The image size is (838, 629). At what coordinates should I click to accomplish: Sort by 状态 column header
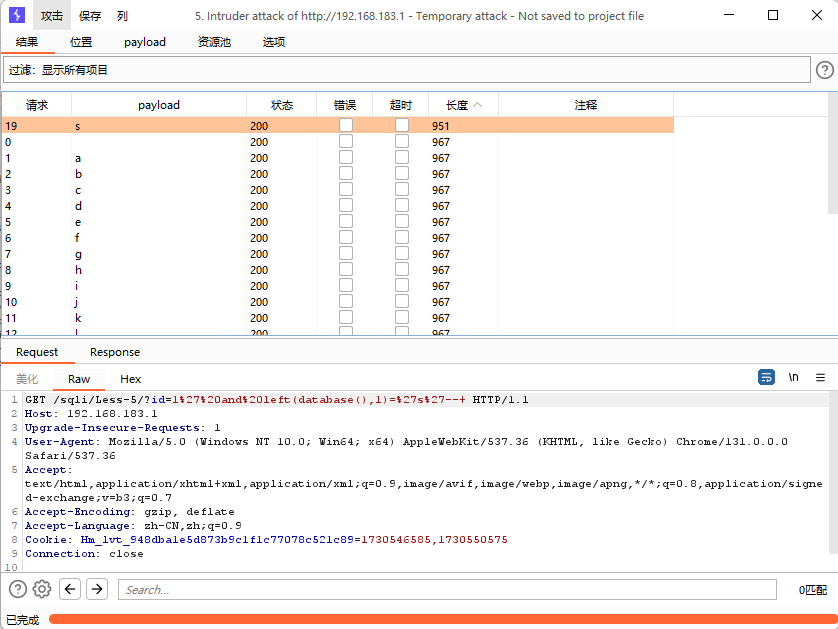coord(282,105)
